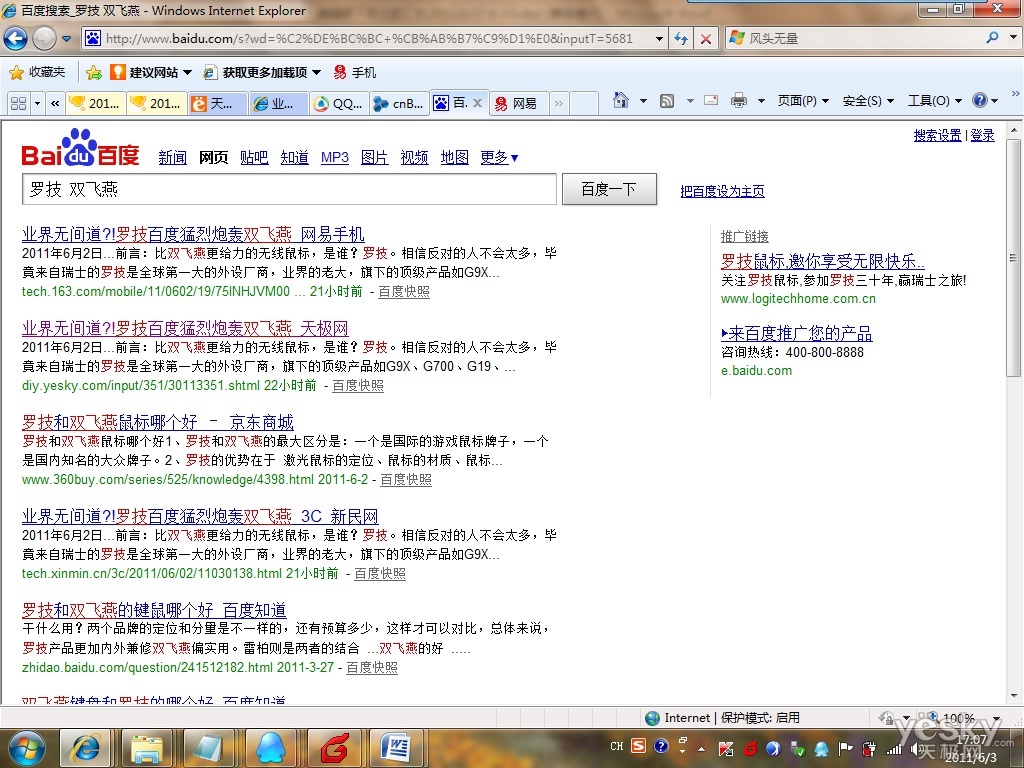The height and width of the screenshot is (768, 1024).
Task: Open 百度快照 for the tech.163.com result
Action: click(404, 291)
